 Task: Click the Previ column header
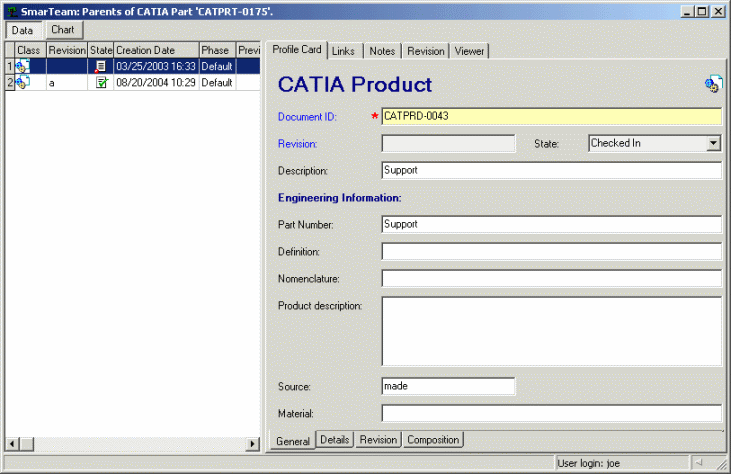point(248,50)
